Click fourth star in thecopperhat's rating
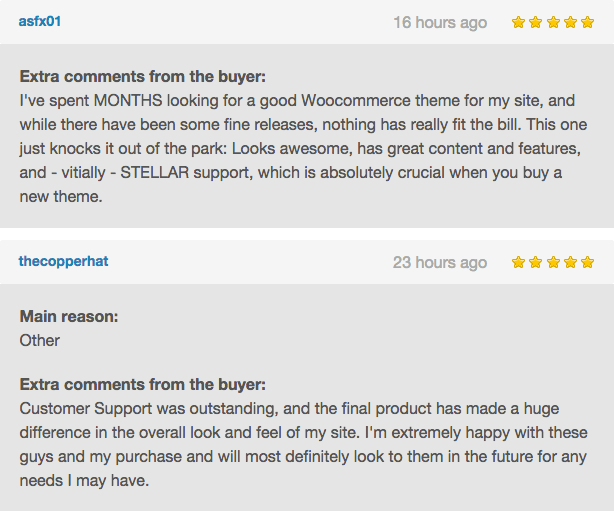 coord(570,262)
